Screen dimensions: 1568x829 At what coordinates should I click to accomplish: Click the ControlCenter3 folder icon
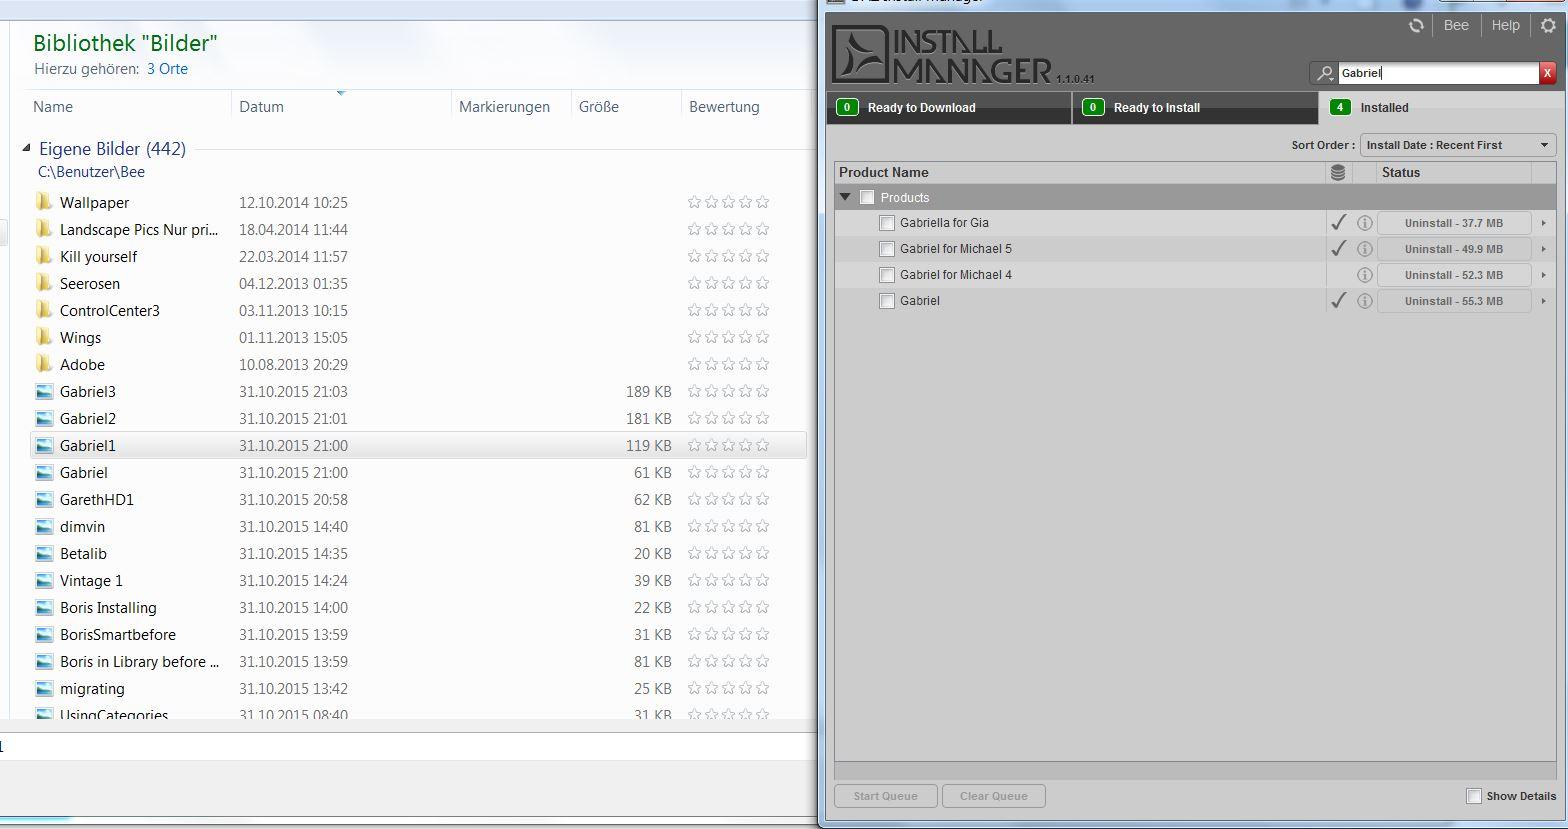click(x=44, y=310)
